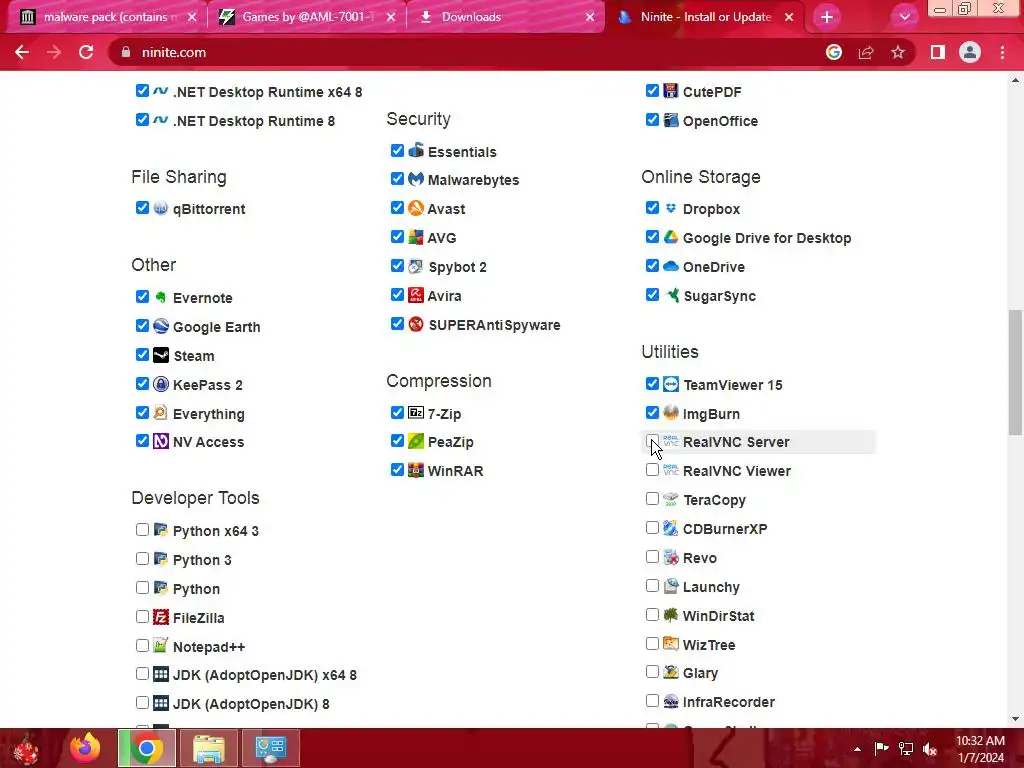Enable the TeraCopy checkbox
The image size is (1024, 768).
(652, 499)
